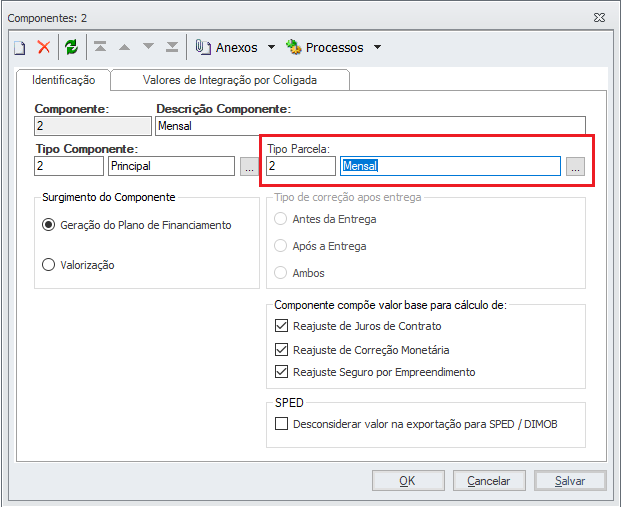Click the Componente code field
The image size is (622, 507).
coord(93,126)
